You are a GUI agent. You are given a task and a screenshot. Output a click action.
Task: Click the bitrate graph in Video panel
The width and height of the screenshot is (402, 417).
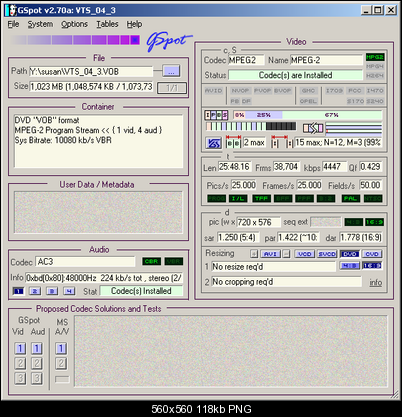pyautogui.click(x=354, y=128)
